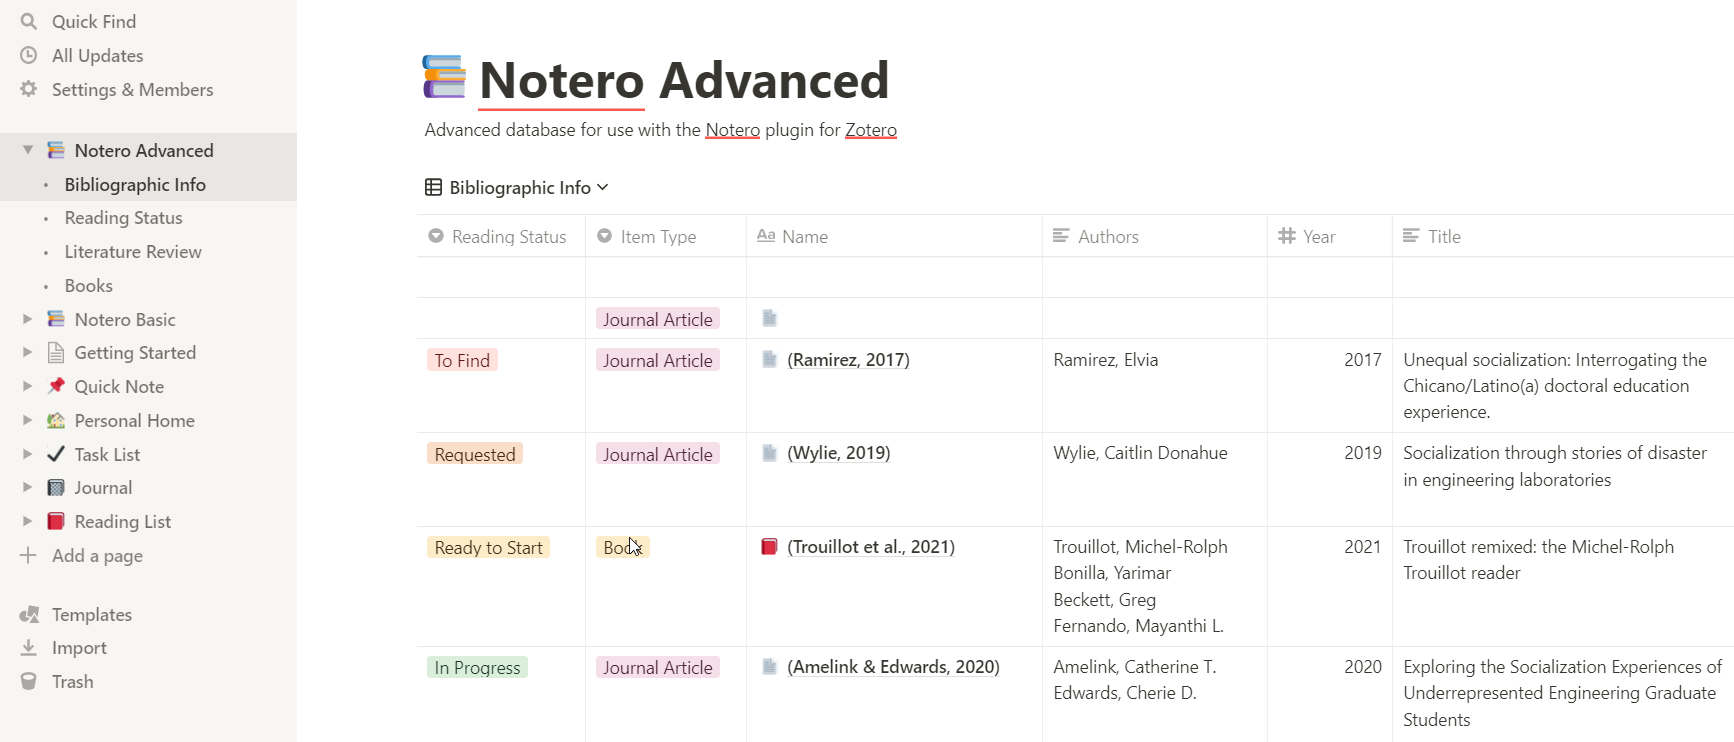The width and height of the screenshot is (1734, 742).
Task: Expand the Notero Basic page tree
Action: tap(28, 319)
